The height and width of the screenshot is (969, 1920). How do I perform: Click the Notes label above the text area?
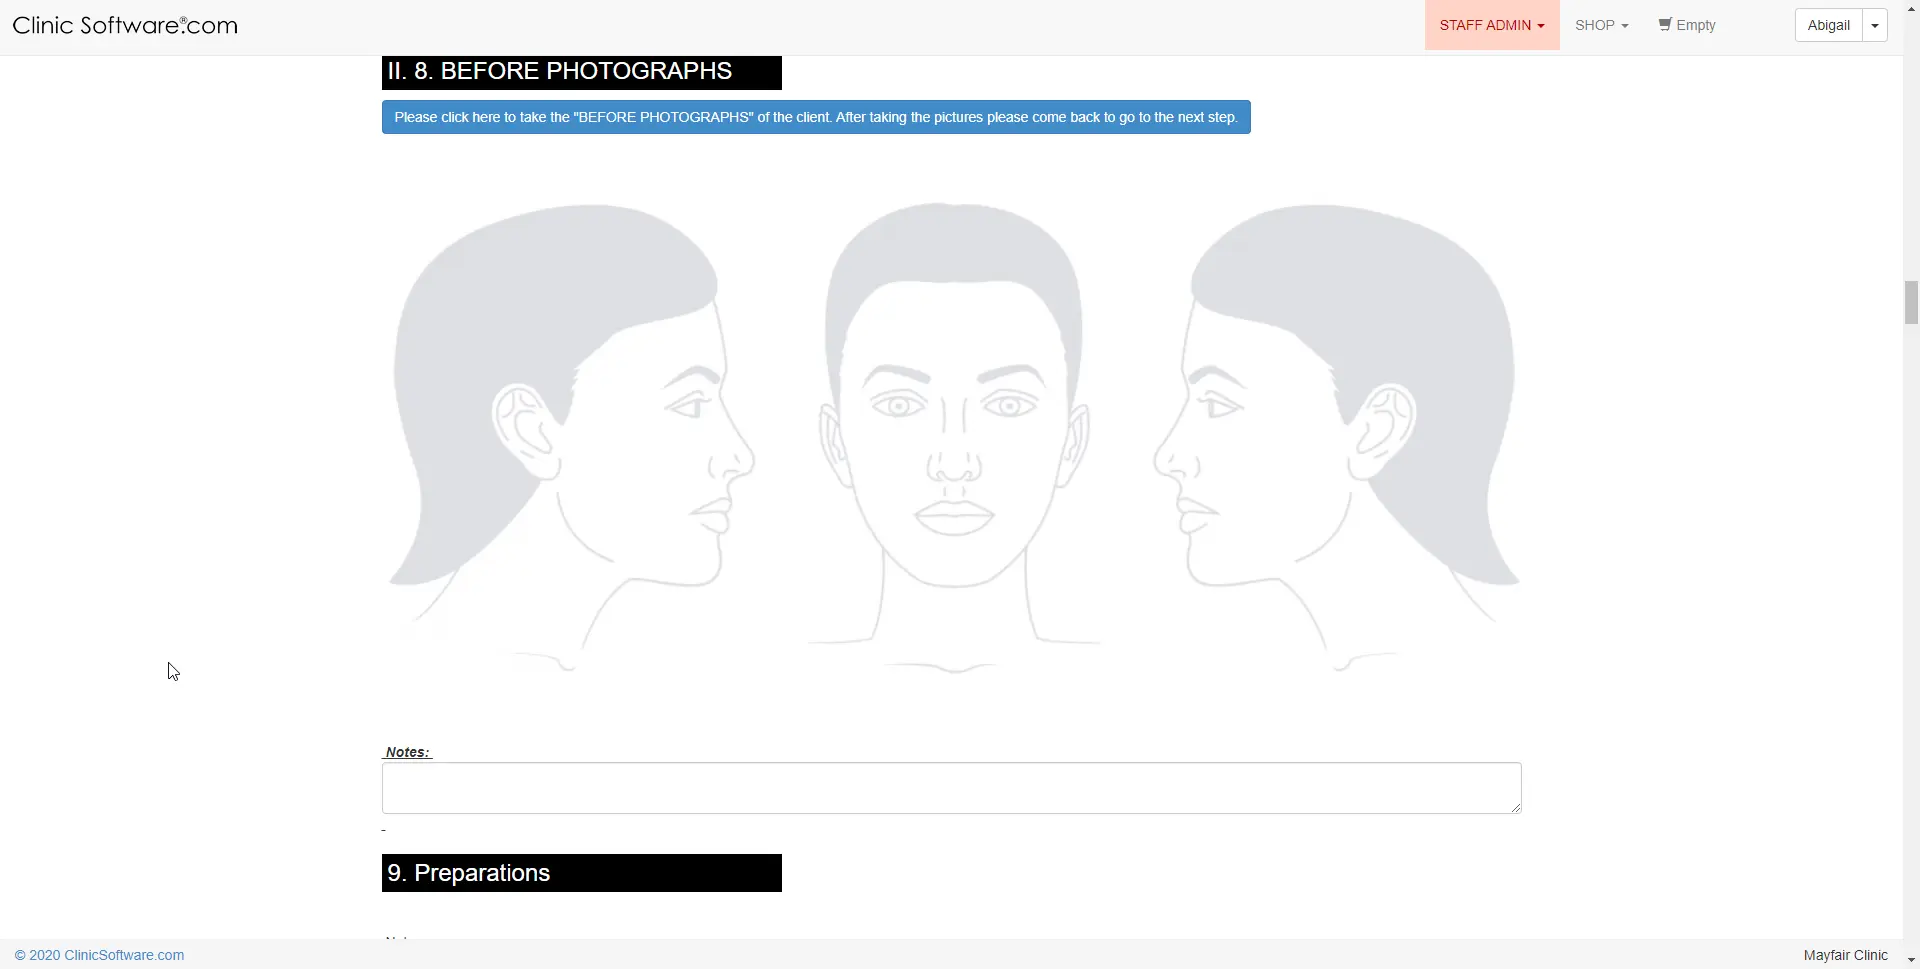pyautogui.click(x=407, y=752)
